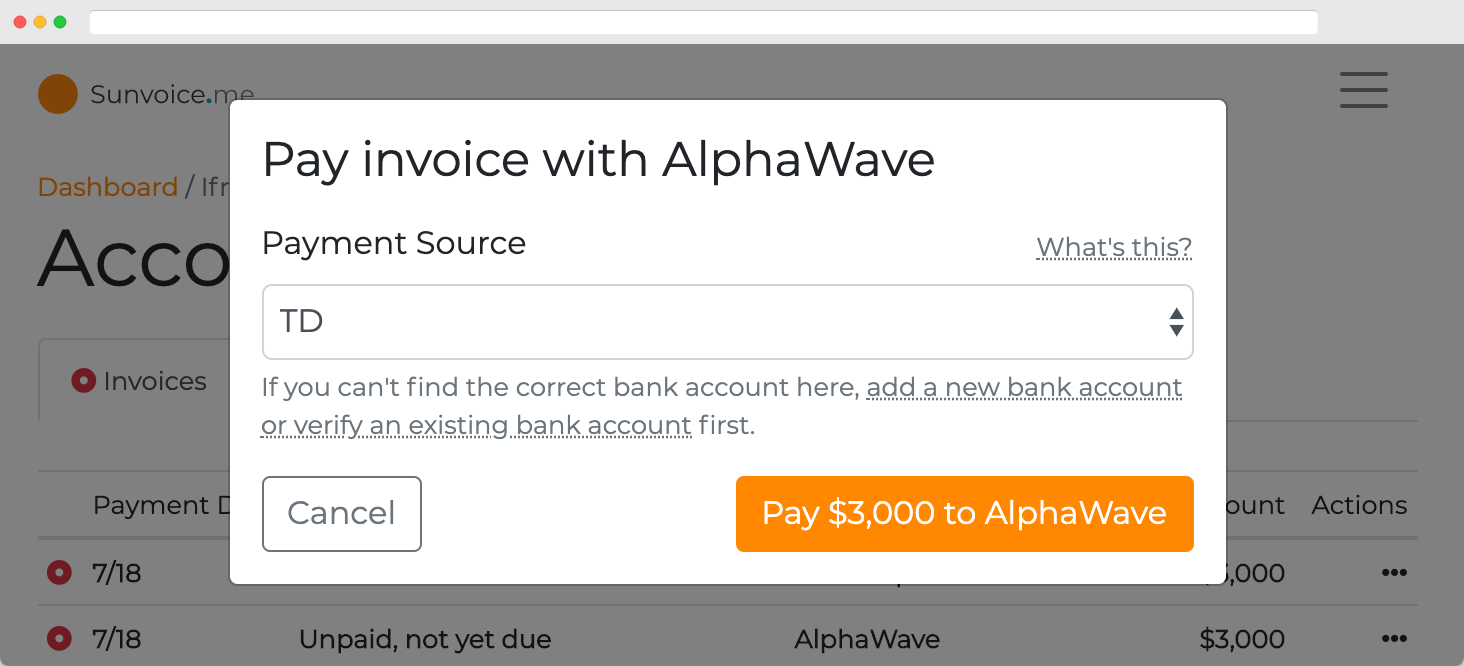
Task: Click the orange Sunvoice logo circle
Action: click(58, 94)
